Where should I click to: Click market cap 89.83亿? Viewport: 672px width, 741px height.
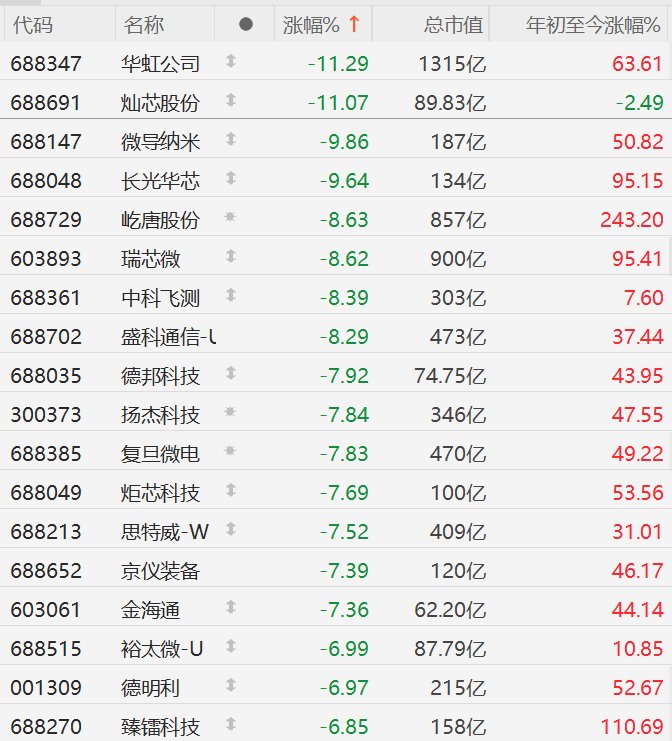[450, 103]
